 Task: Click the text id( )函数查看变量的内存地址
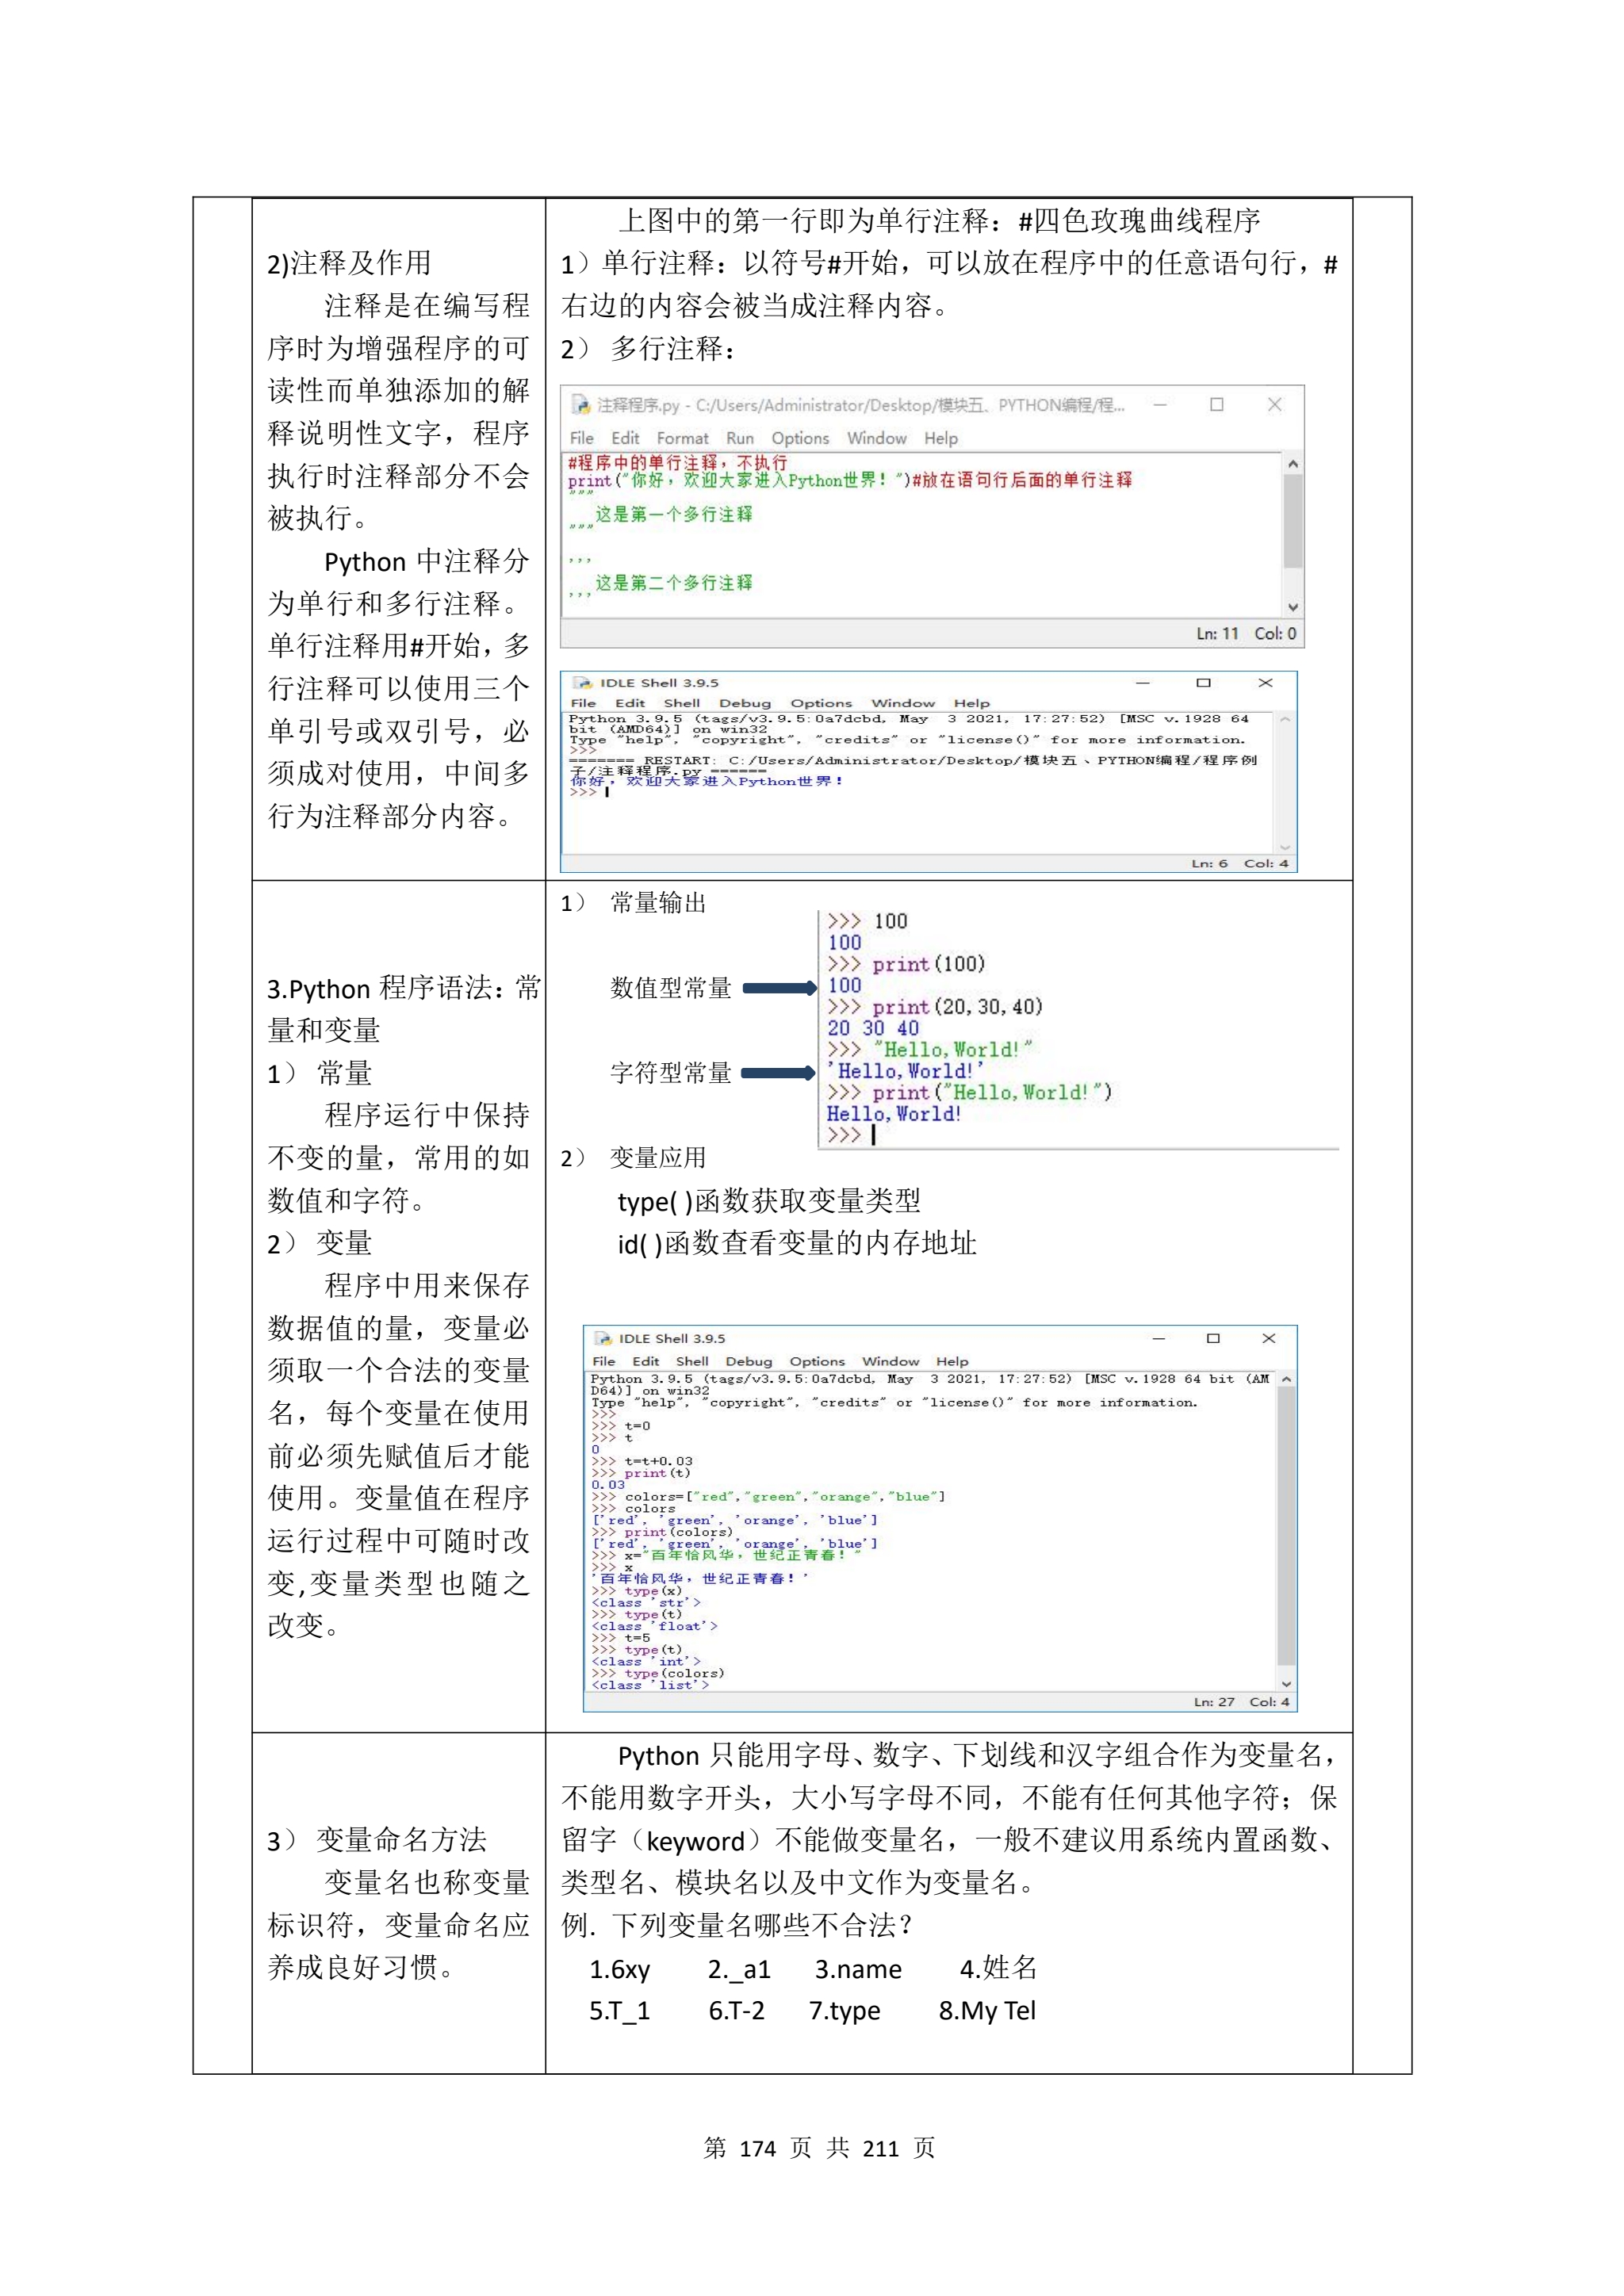797,1244
